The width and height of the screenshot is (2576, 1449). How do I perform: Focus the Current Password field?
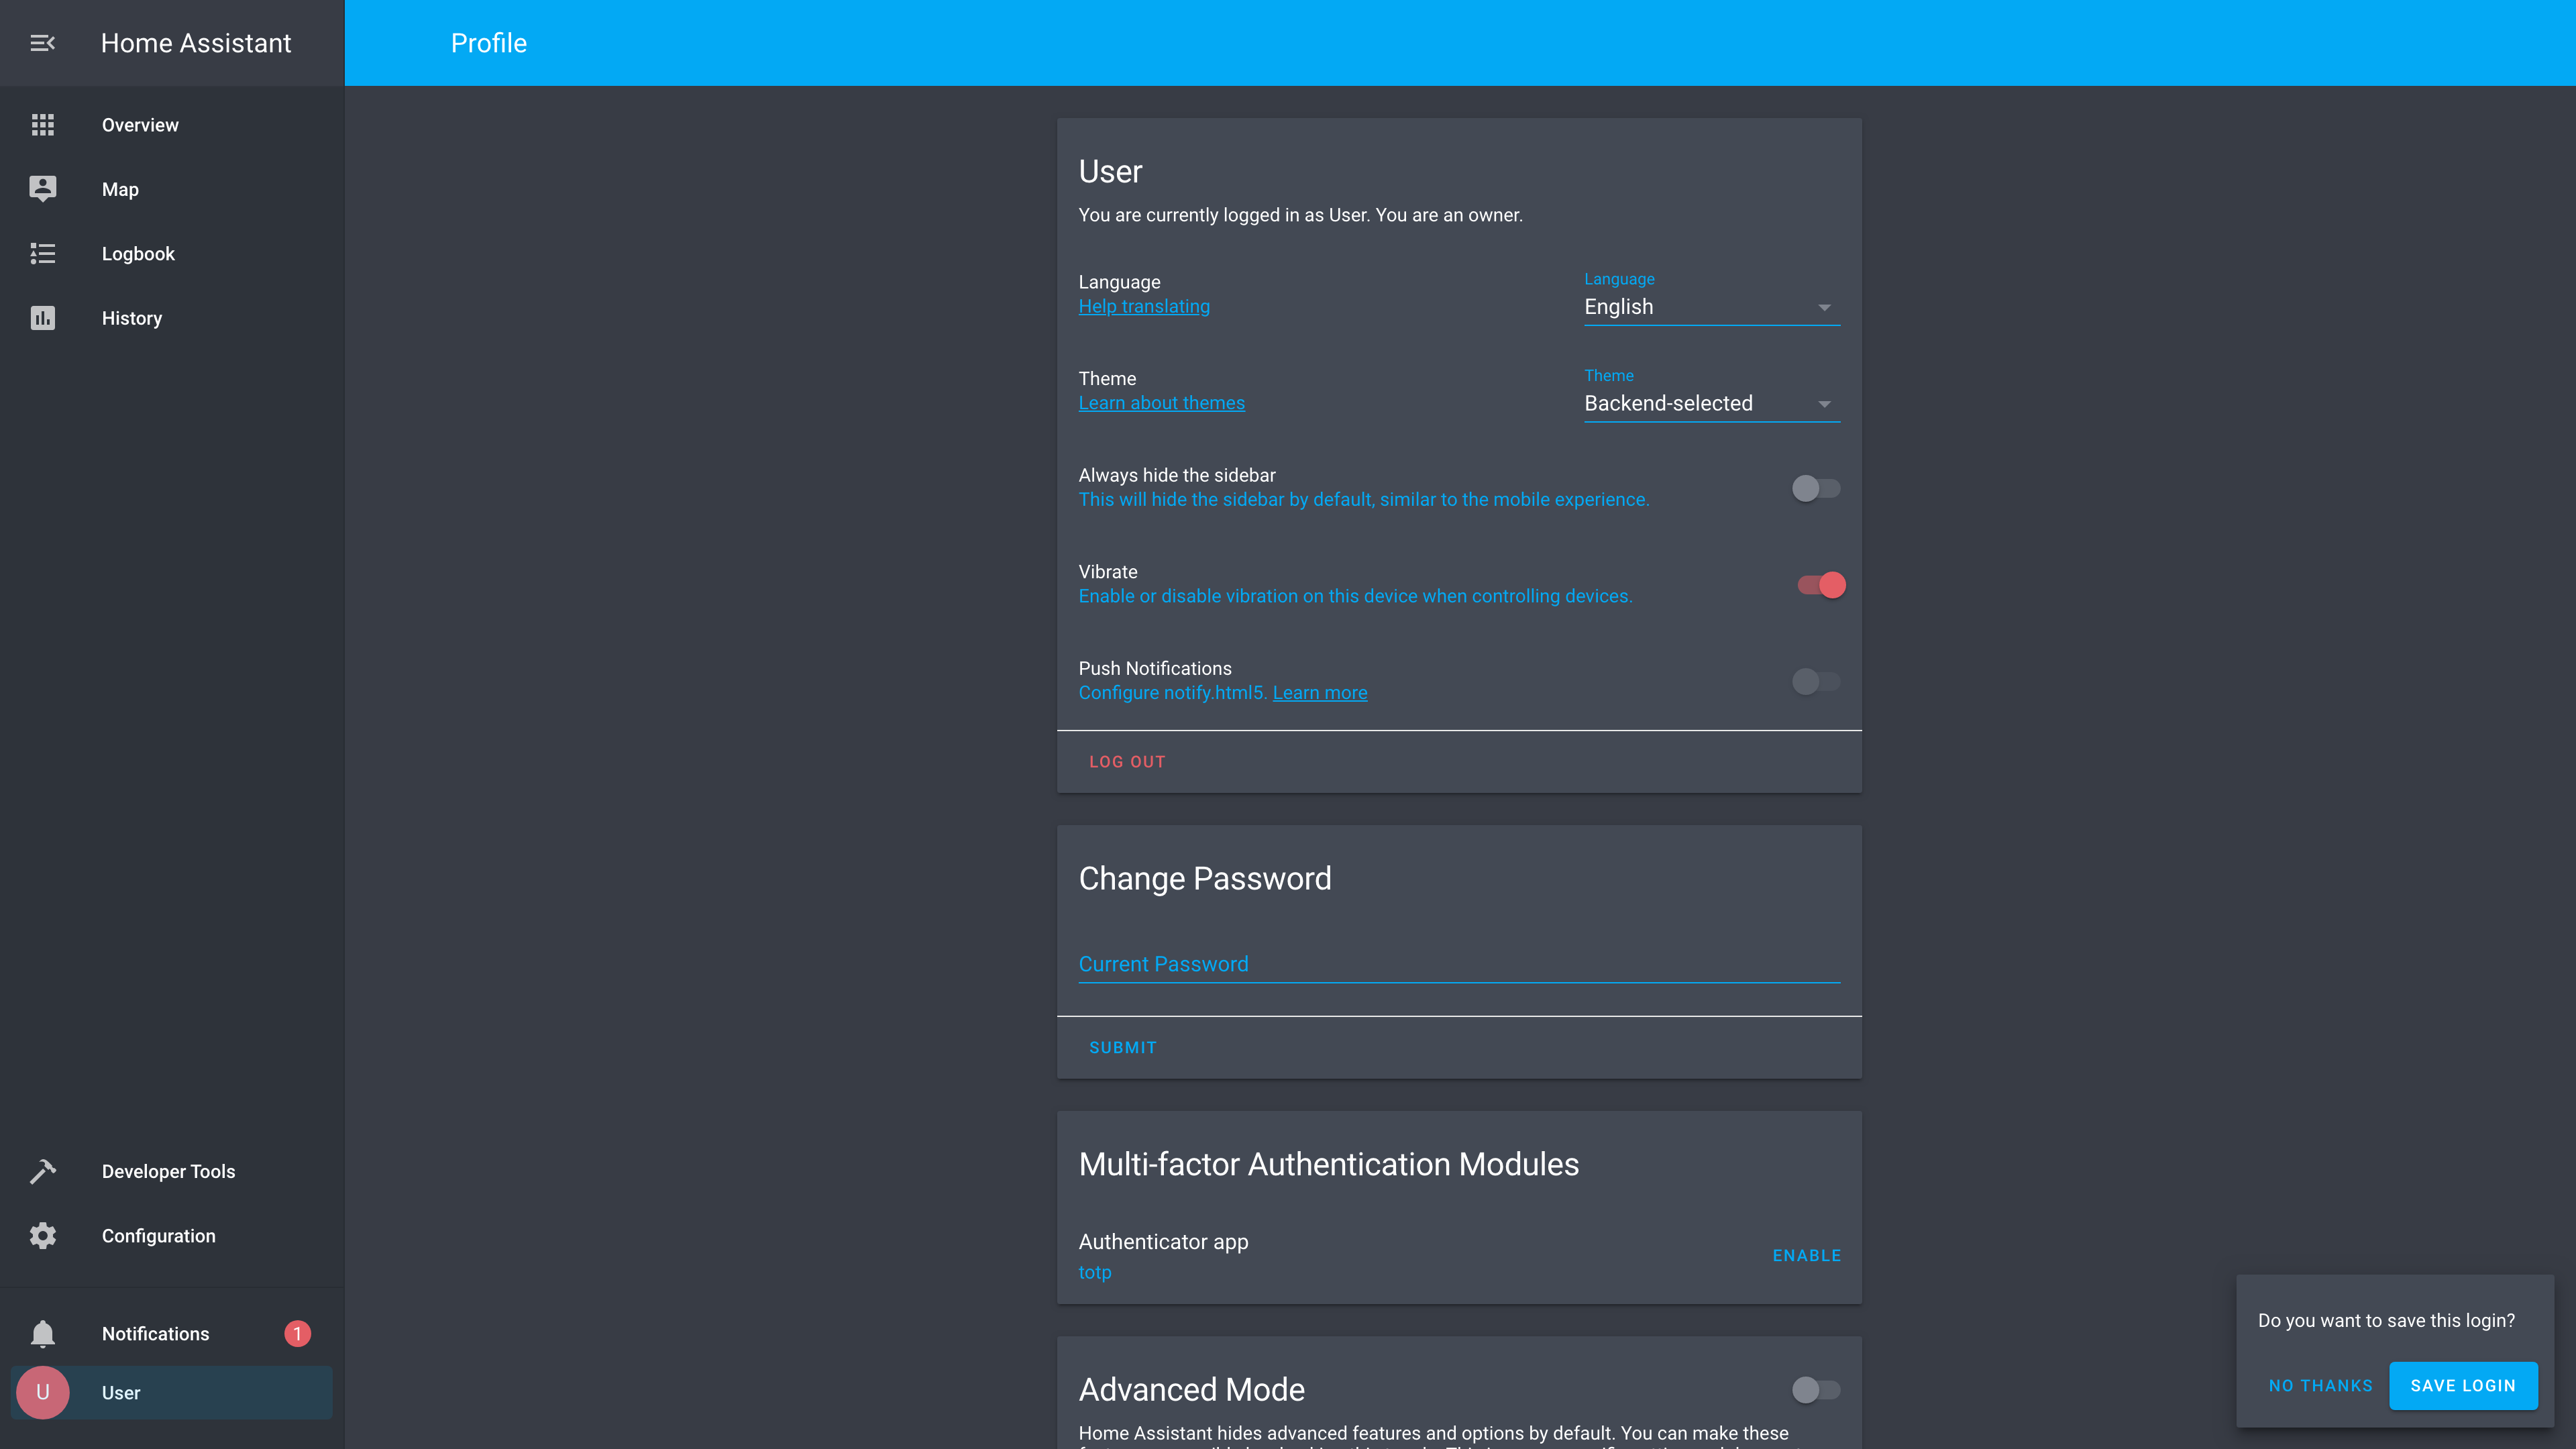(1458, 964)
